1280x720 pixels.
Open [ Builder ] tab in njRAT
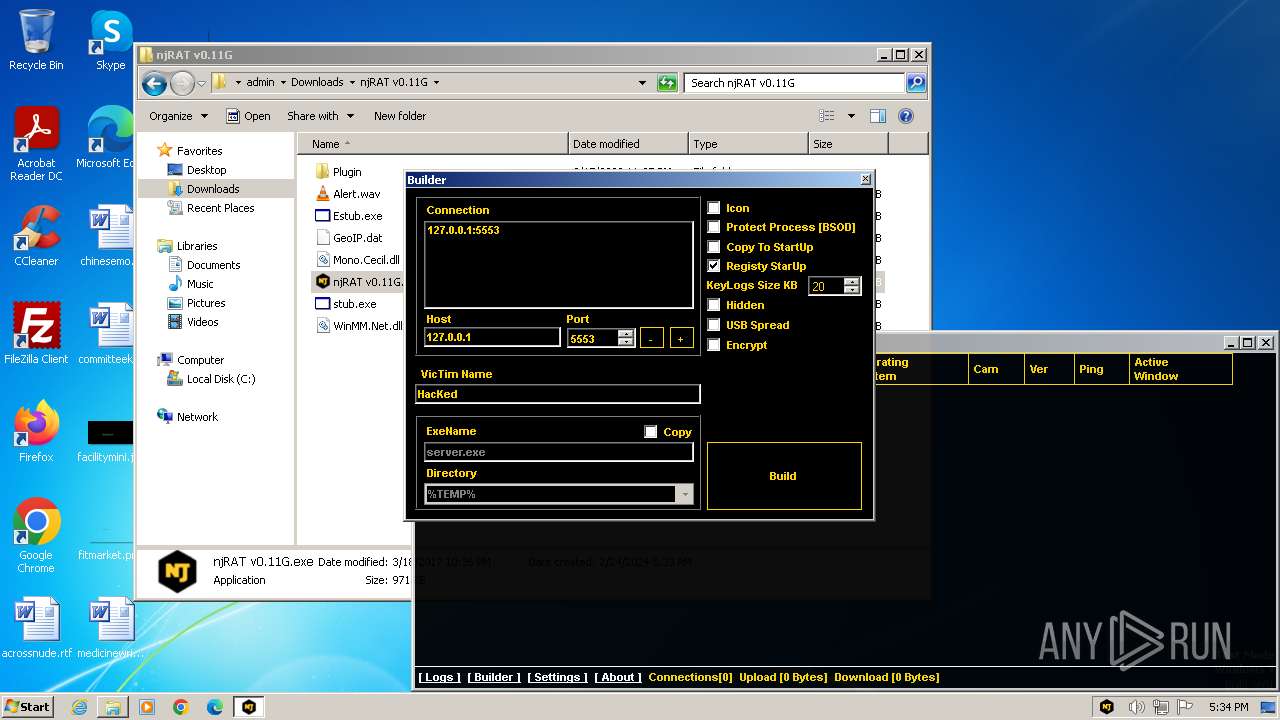coord(494,677)
